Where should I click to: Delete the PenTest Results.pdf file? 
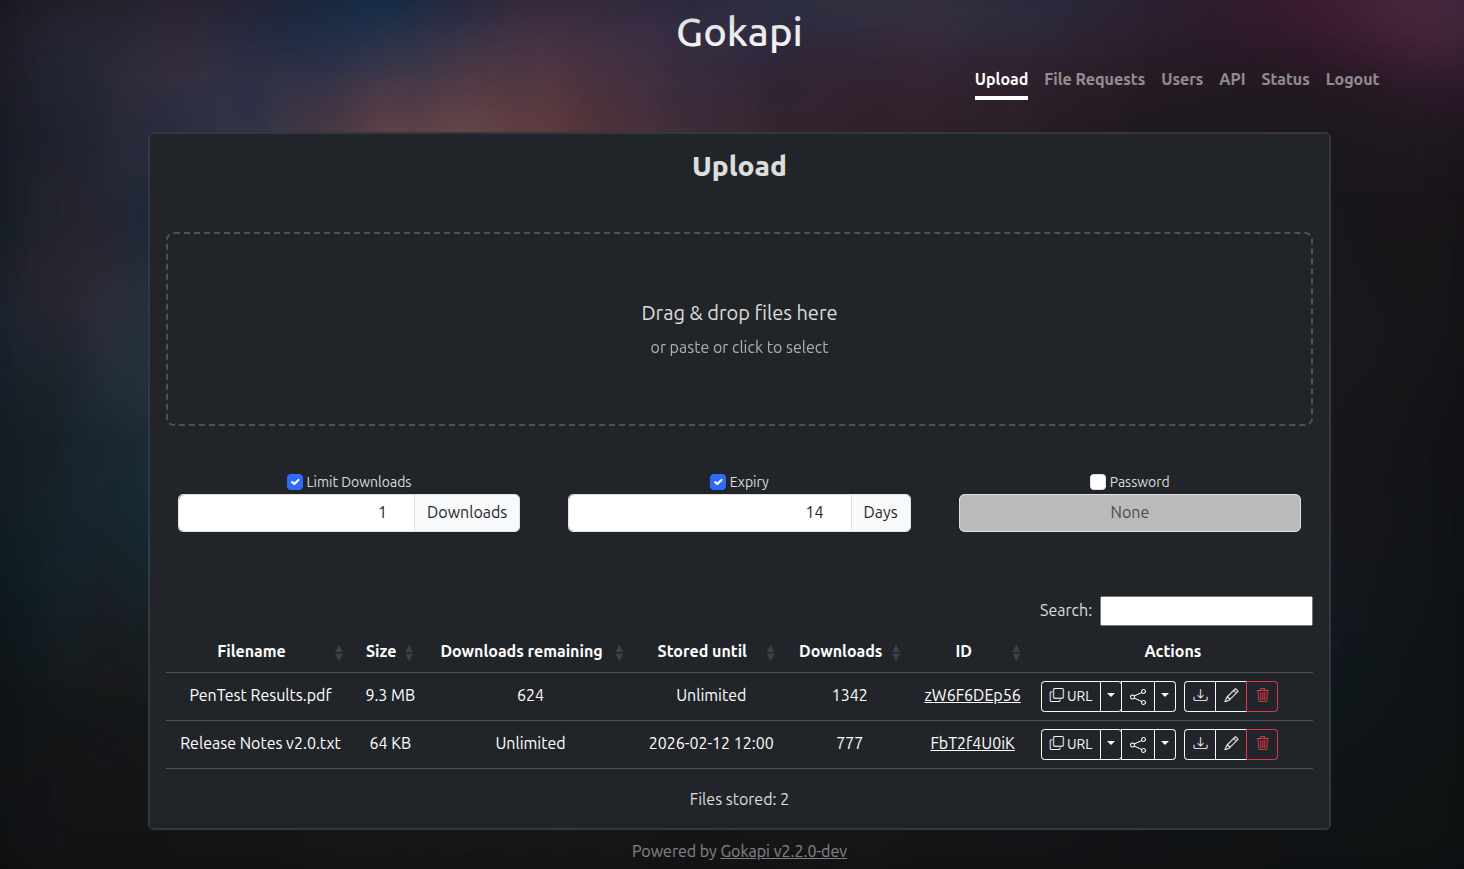[x=1262, y=696]
